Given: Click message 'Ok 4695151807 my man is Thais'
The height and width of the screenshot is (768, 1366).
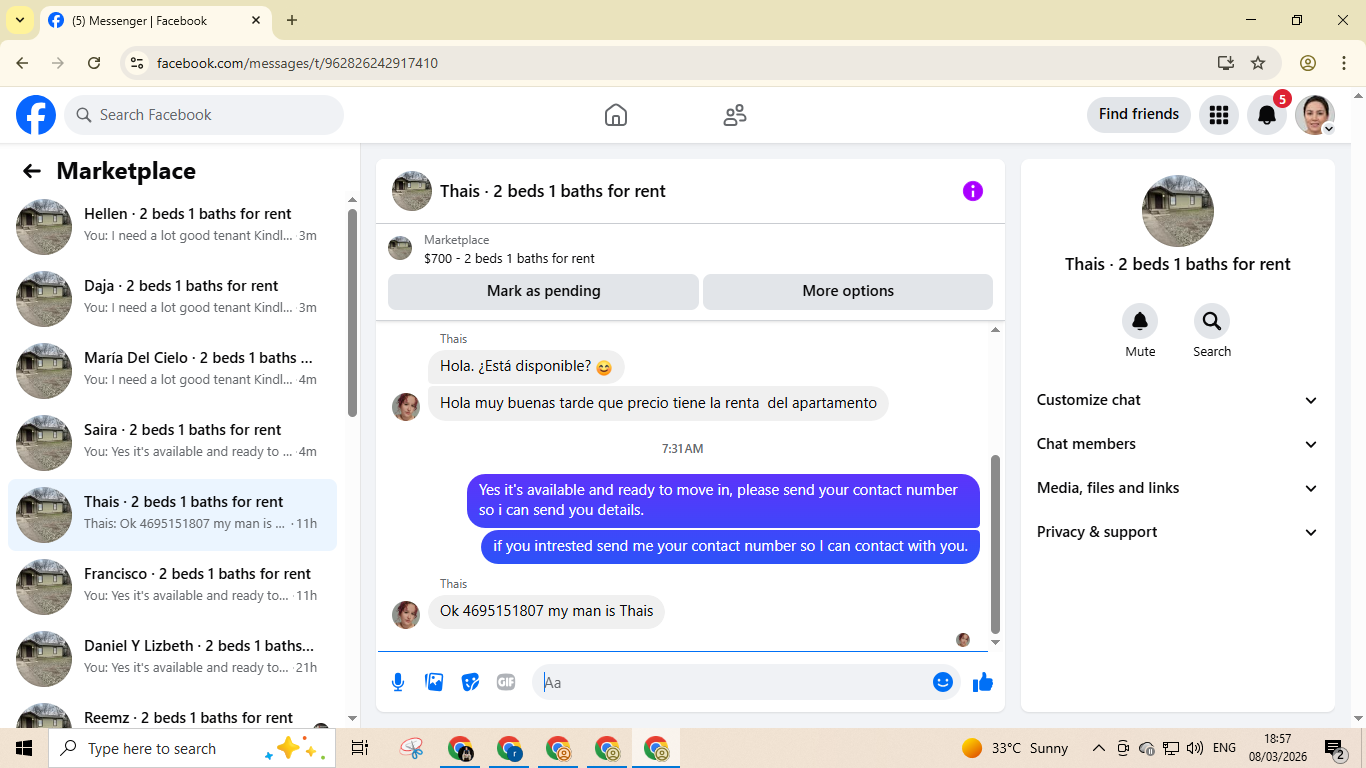Looking at the screenshot, I should pos(546,611).
